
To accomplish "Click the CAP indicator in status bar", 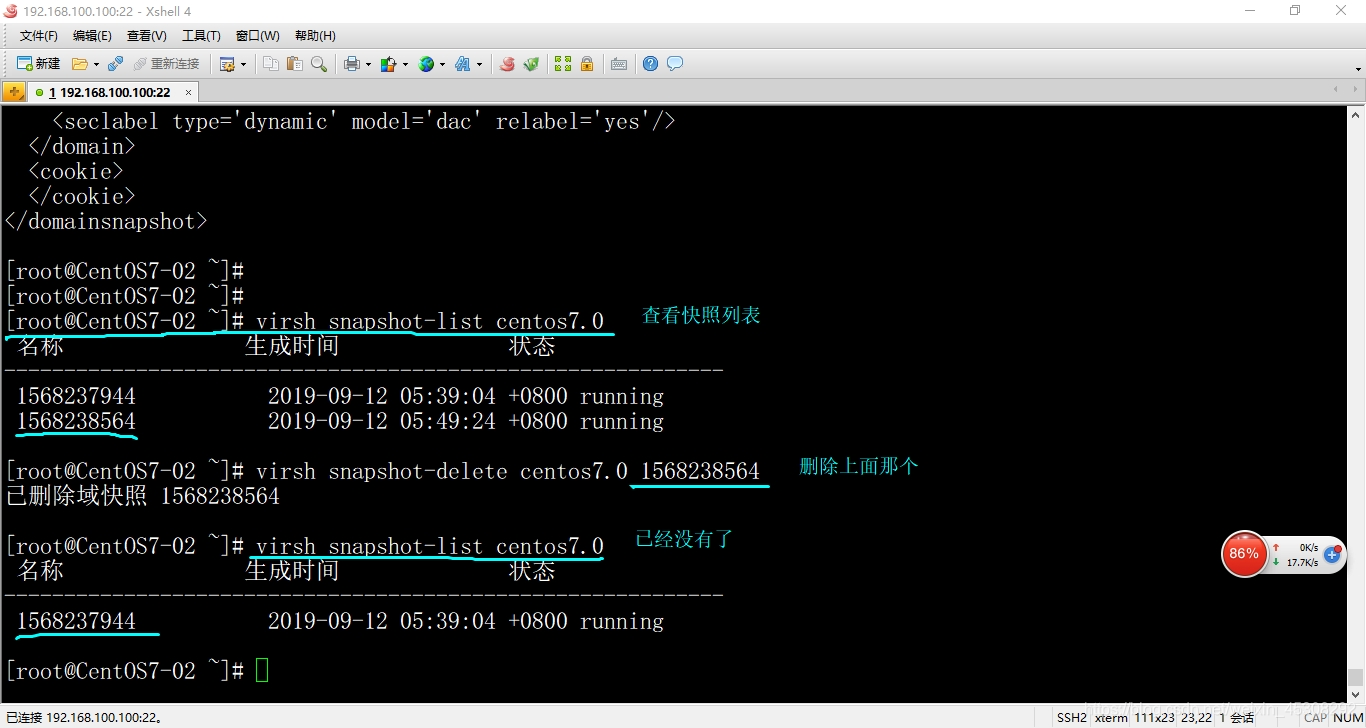I will click(1316, 717).
